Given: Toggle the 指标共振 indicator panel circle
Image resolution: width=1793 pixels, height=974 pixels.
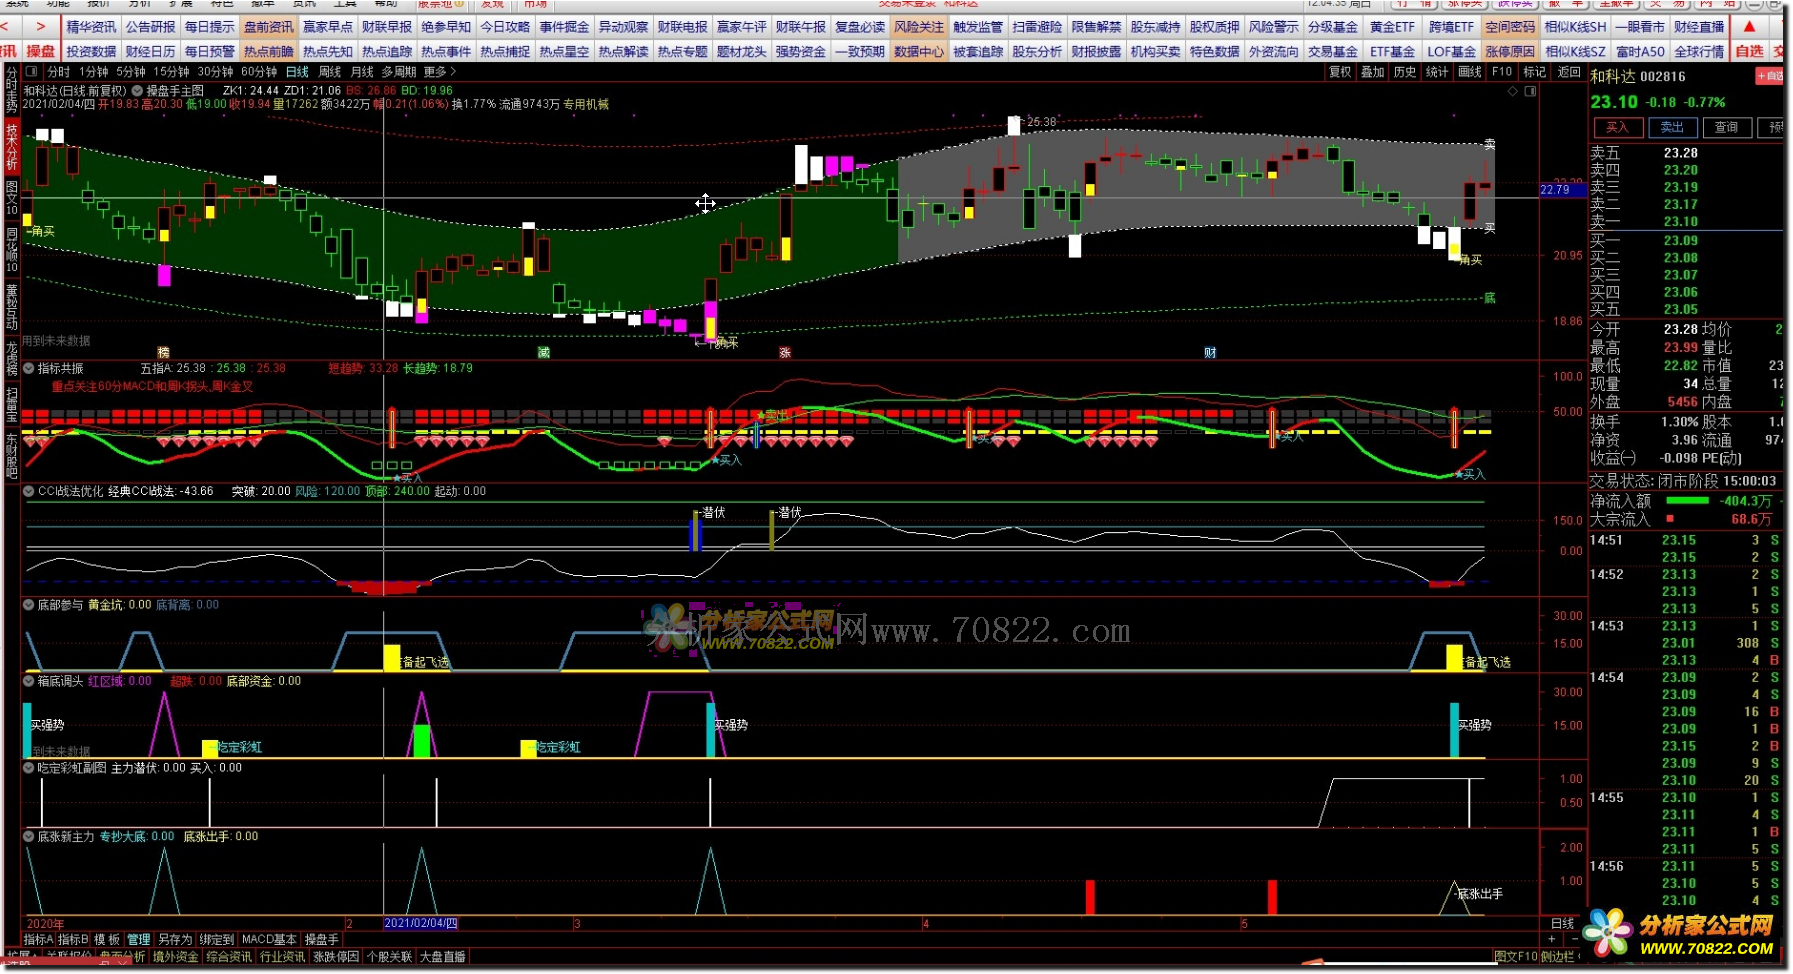Looking at the screenshot, I should point(29,368).
